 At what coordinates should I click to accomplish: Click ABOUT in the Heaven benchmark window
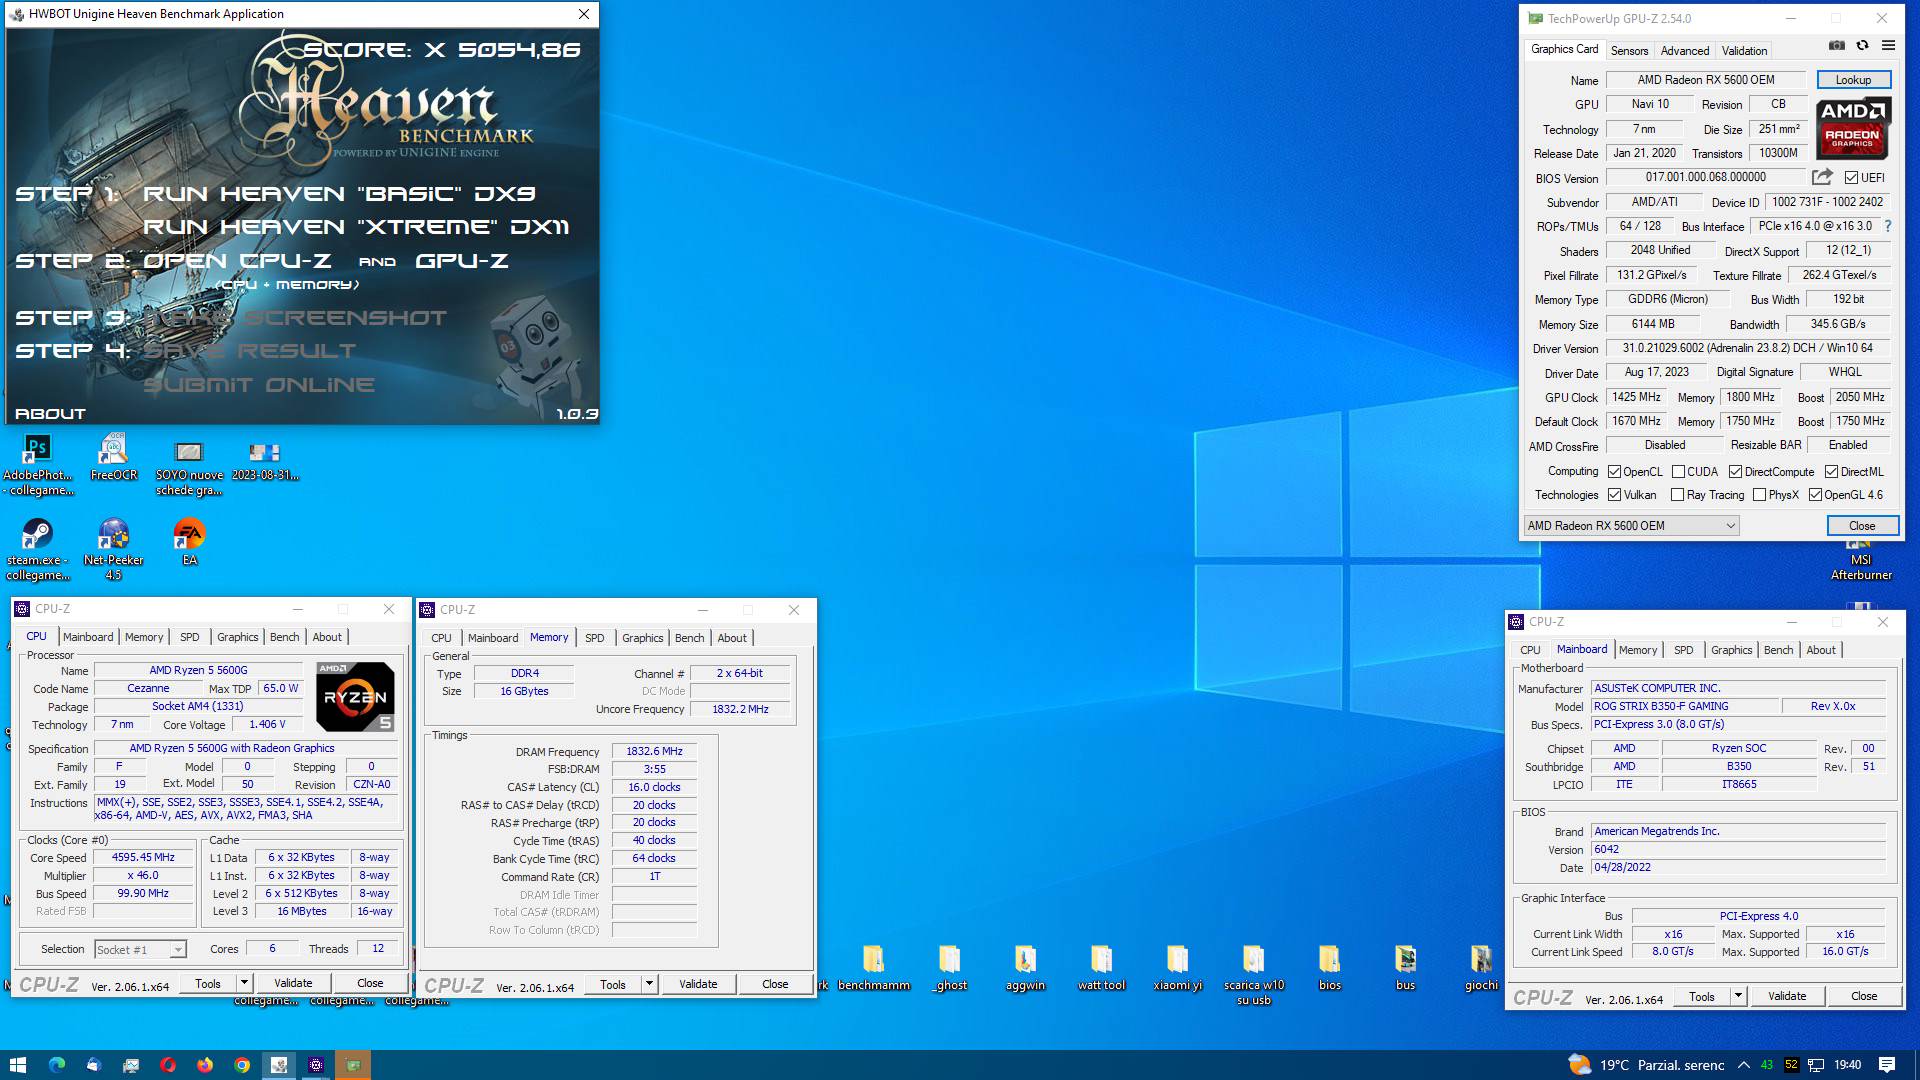[x=50, y=414]
